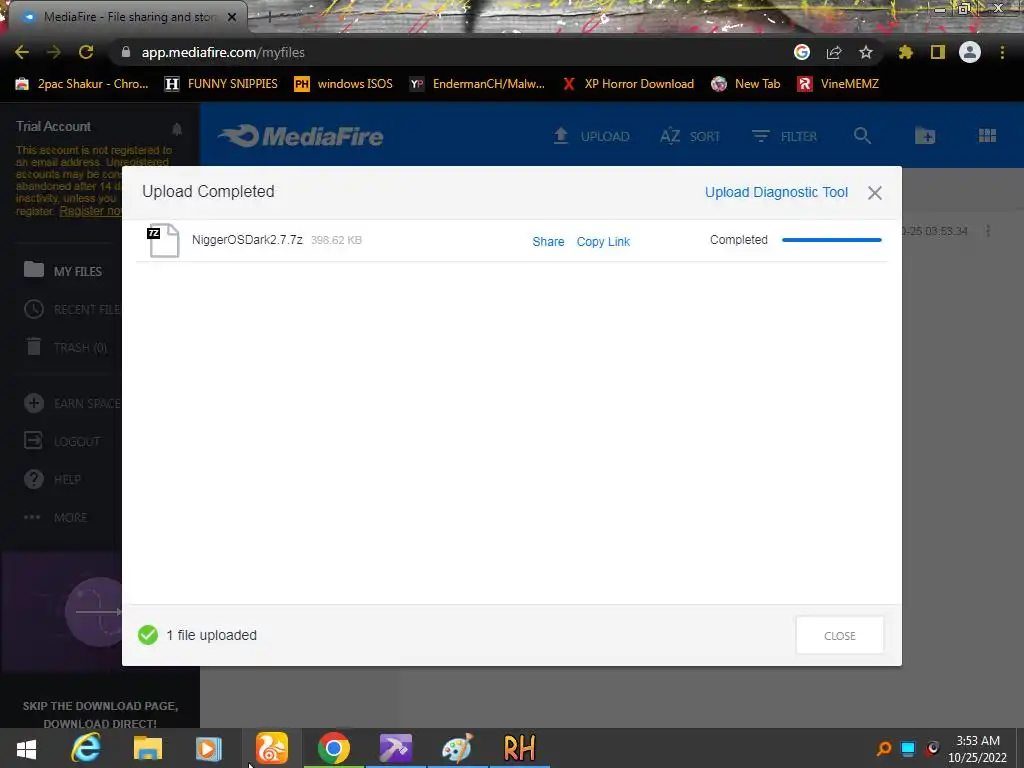Image resolution: width=1024 pixels, height=768 pixels.
Task: Open the Upload Diagnostic Tool link
Action: pos(776,192)
